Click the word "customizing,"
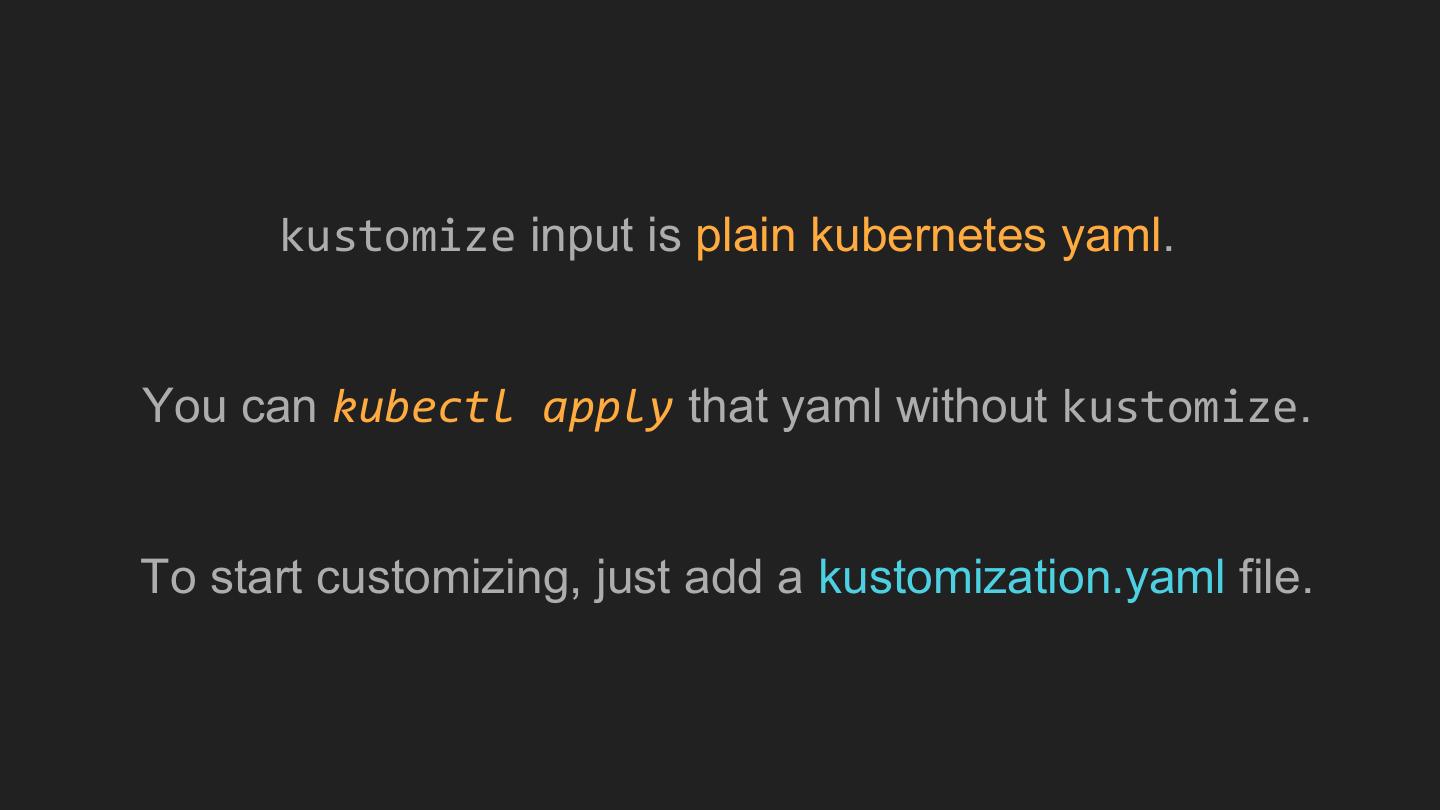This screenshot has height=810, width=1440. [448, 577]
